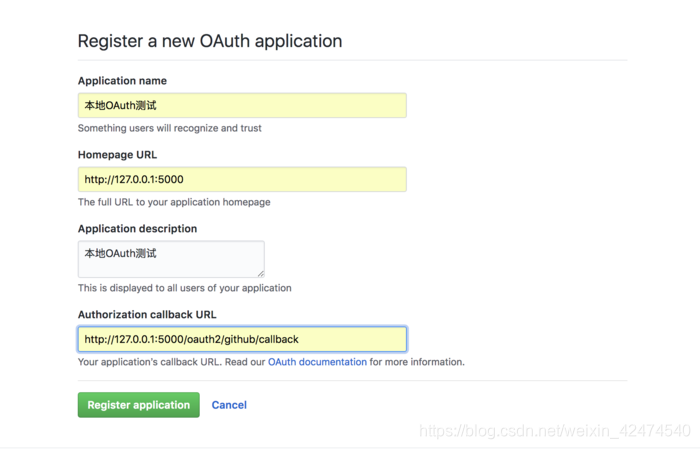Focus the Homepage URL text box
The height and width of the screenshot is (449, 700).
(242, 179)
